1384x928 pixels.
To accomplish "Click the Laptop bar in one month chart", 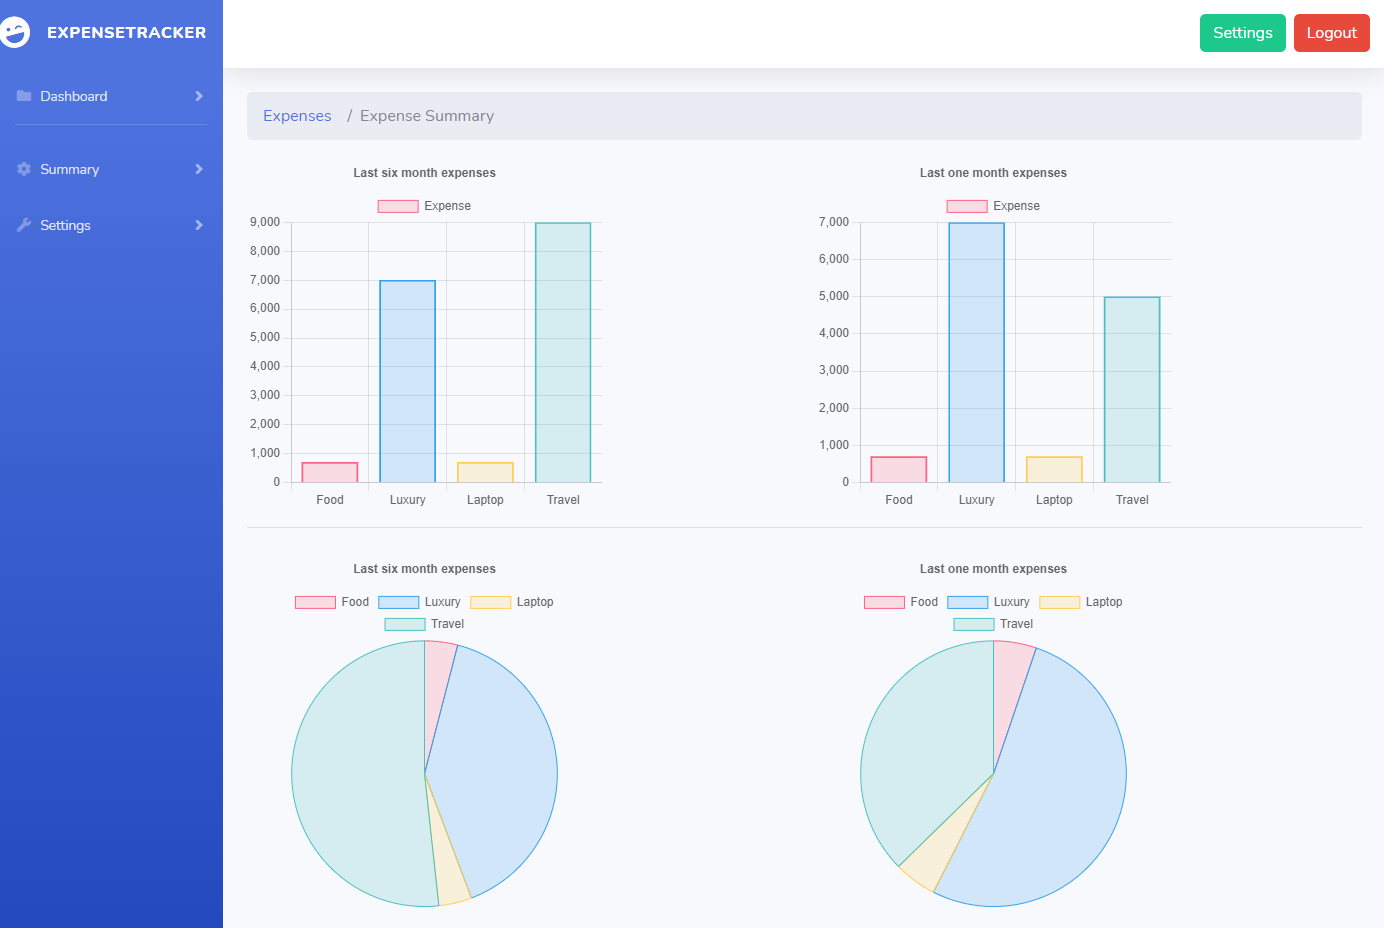I will [1055, 469].
